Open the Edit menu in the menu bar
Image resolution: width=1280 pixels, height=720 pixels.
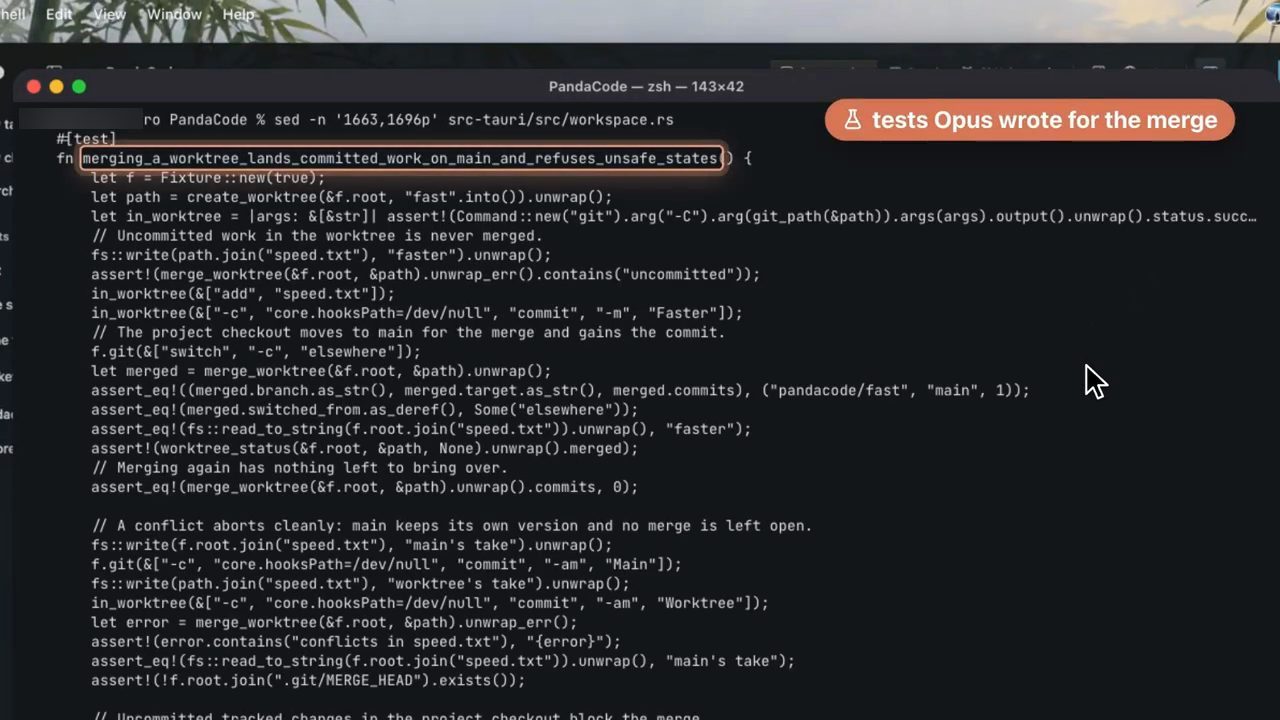pyautogui.click(x=59, y=14)
